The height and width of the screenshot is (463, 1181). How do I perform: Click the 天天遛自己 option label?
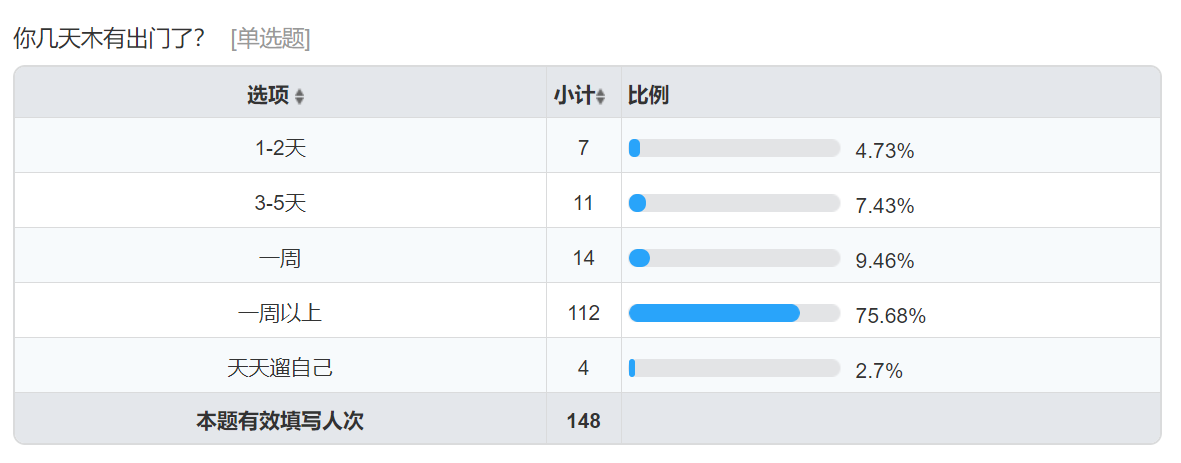[280, 369]
